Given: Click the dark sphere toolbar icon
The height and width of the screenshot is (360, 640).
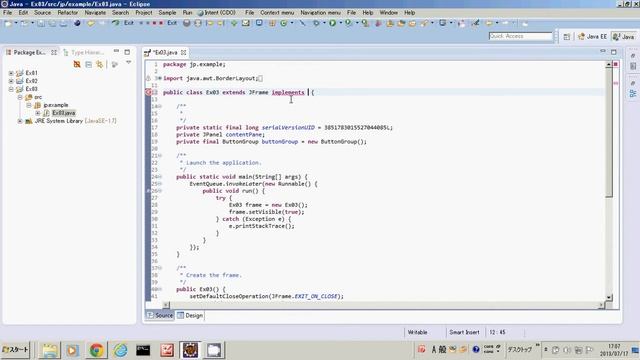Looking at the screenshot, I should tap(77, 23).
